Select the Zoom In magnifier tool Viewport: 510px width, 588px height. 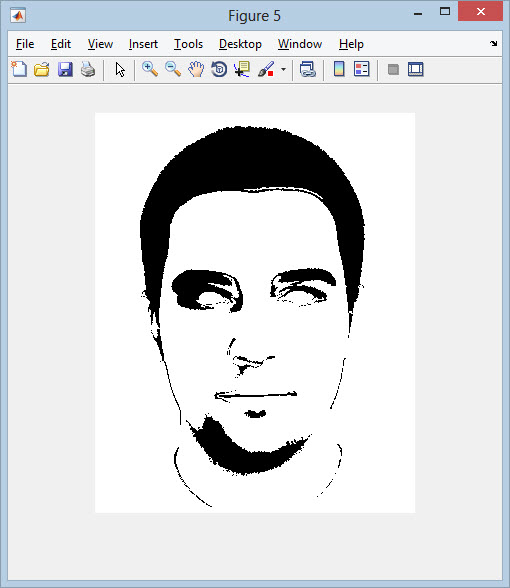pyautogui.click(x=150, y=69)
